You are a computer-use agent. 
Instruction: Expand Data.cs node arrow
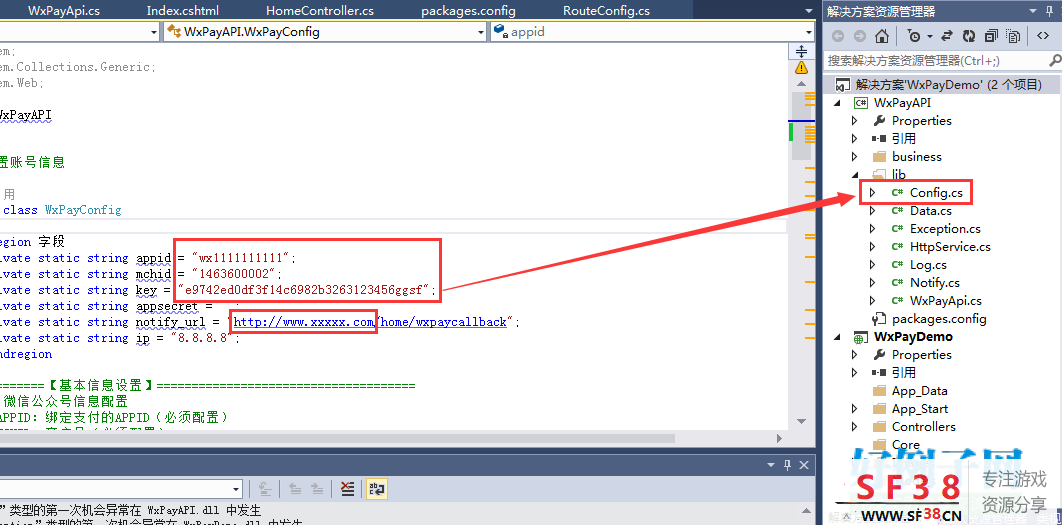click(x=872, y=211)
